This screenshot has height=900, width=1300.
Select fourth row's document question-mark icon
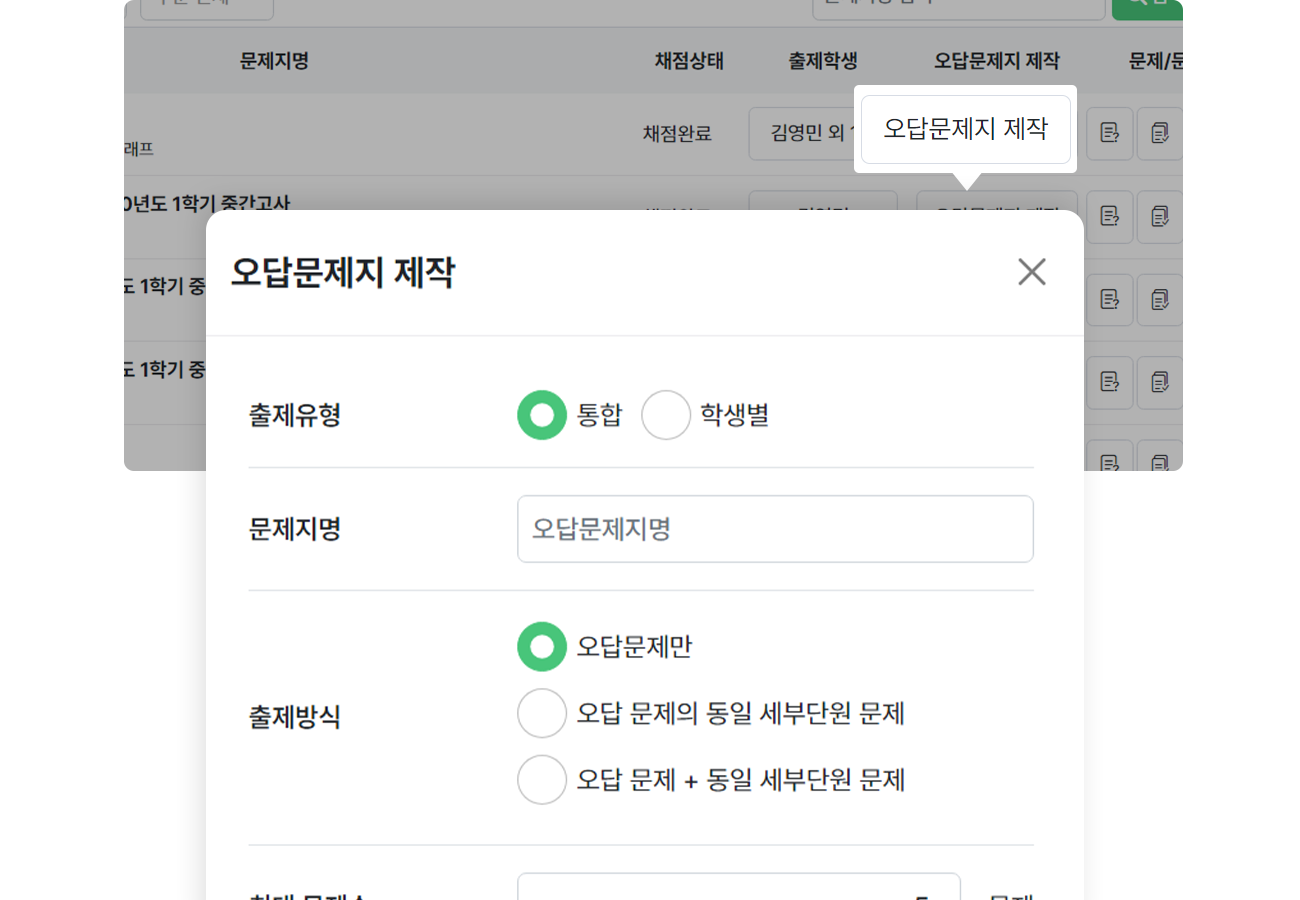(x=1109, y=382)
